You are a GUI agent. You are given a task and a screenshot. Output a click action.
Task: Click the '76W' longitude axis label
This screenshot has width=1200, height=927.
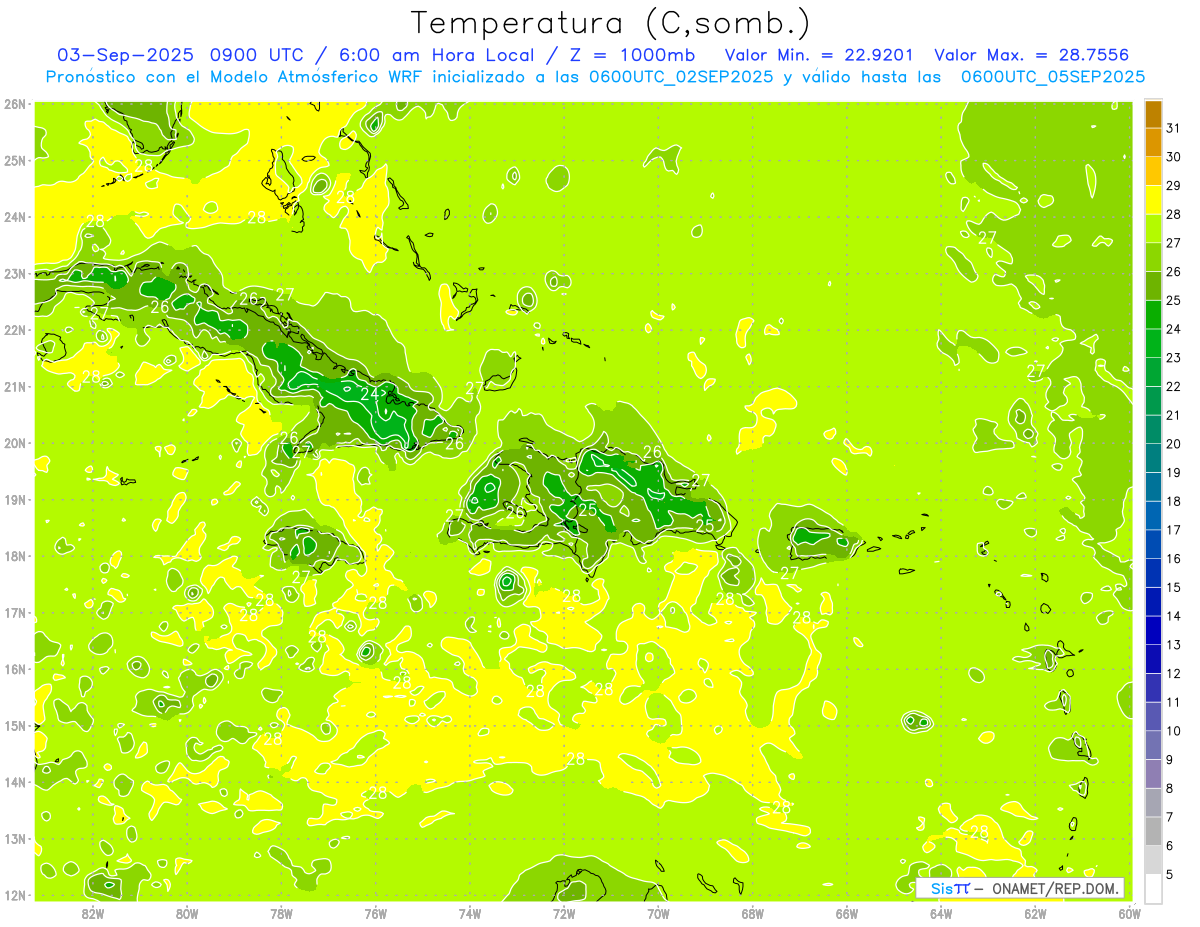click(x=375, y=912)
